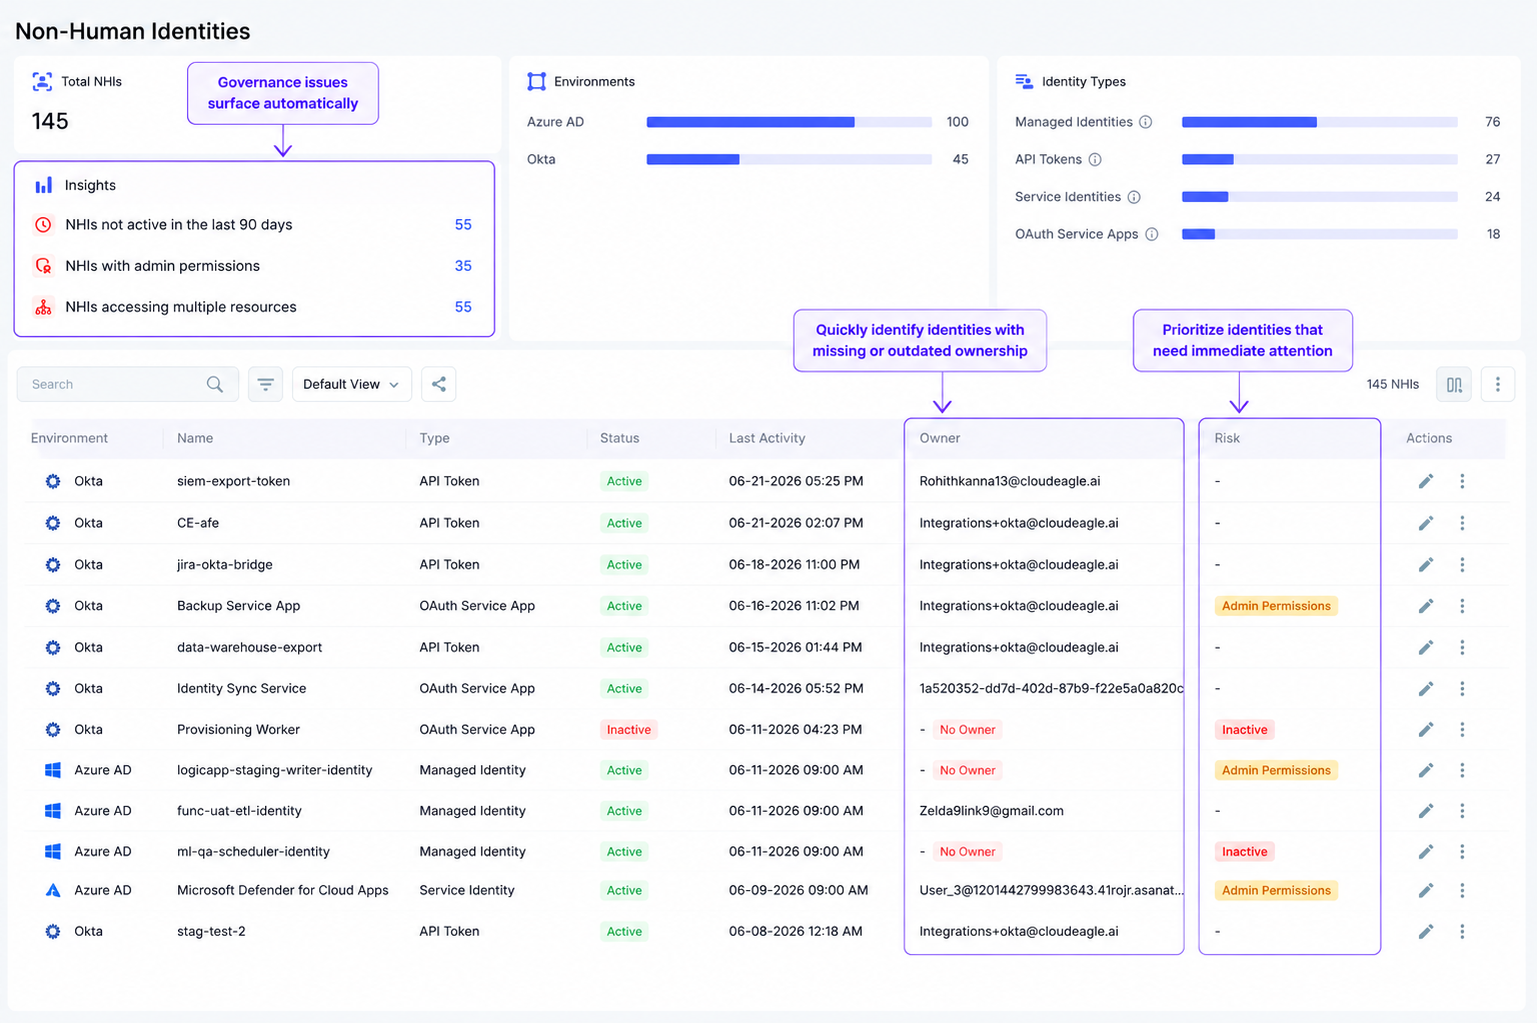Click red Inactive status on Provisioning Worker
The width and height of the screenshot is (1537, 1023).
pyautogui.click(x=628, y=730)
